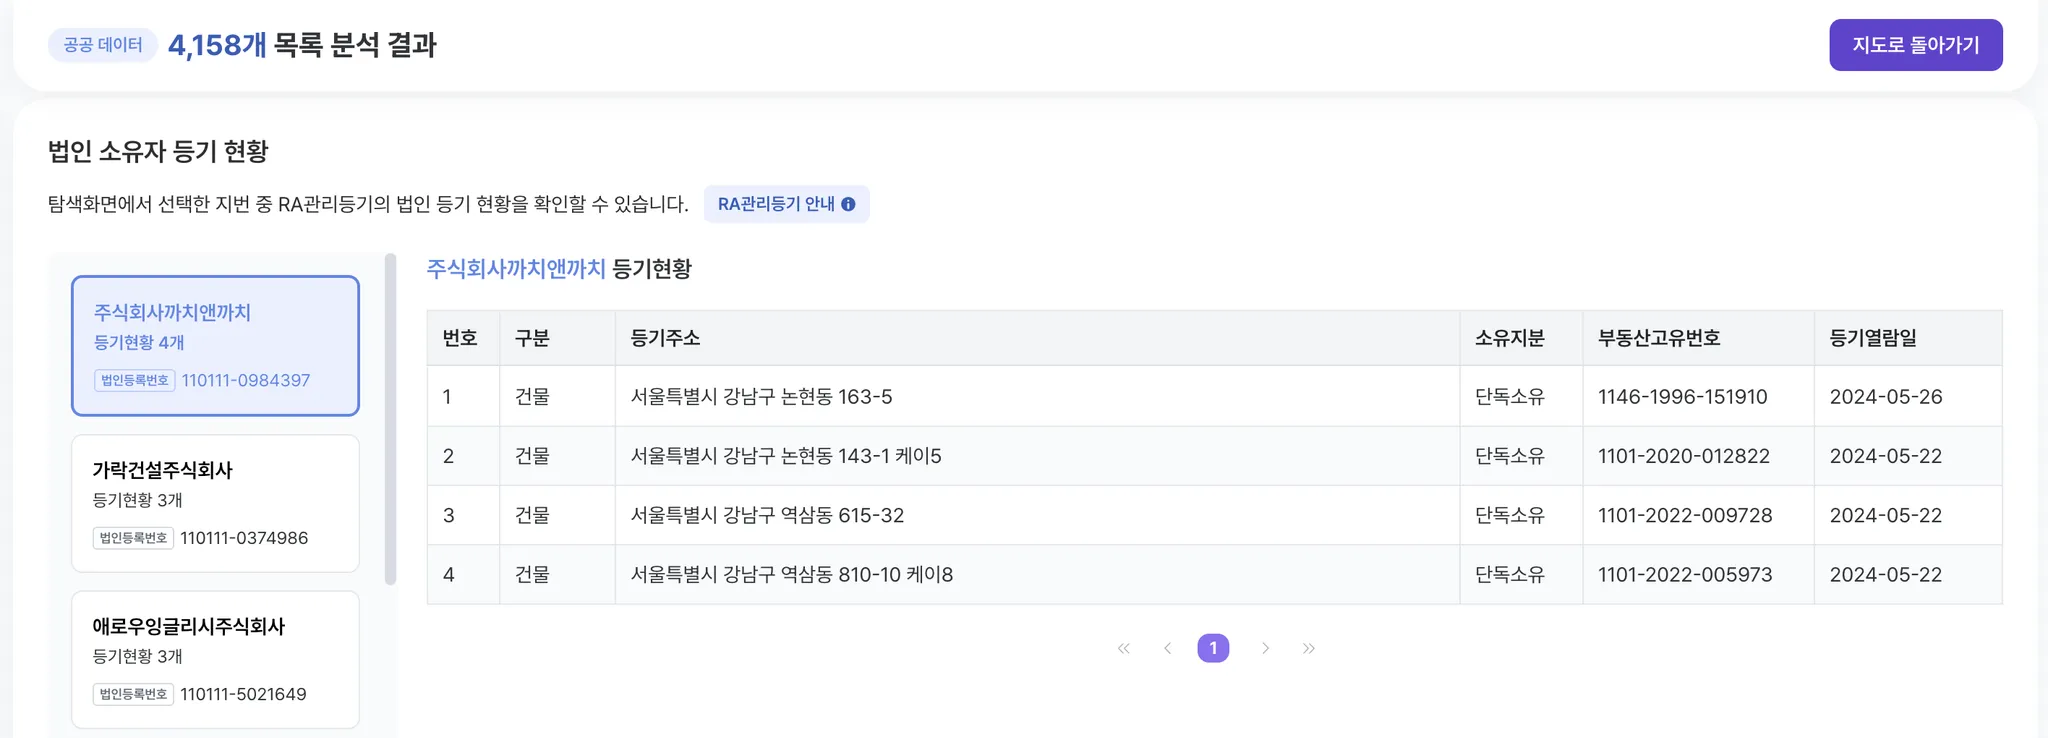Click the company list vertical scrollbar
This screenshot has width=2048, height=738.
coord(390,420)
